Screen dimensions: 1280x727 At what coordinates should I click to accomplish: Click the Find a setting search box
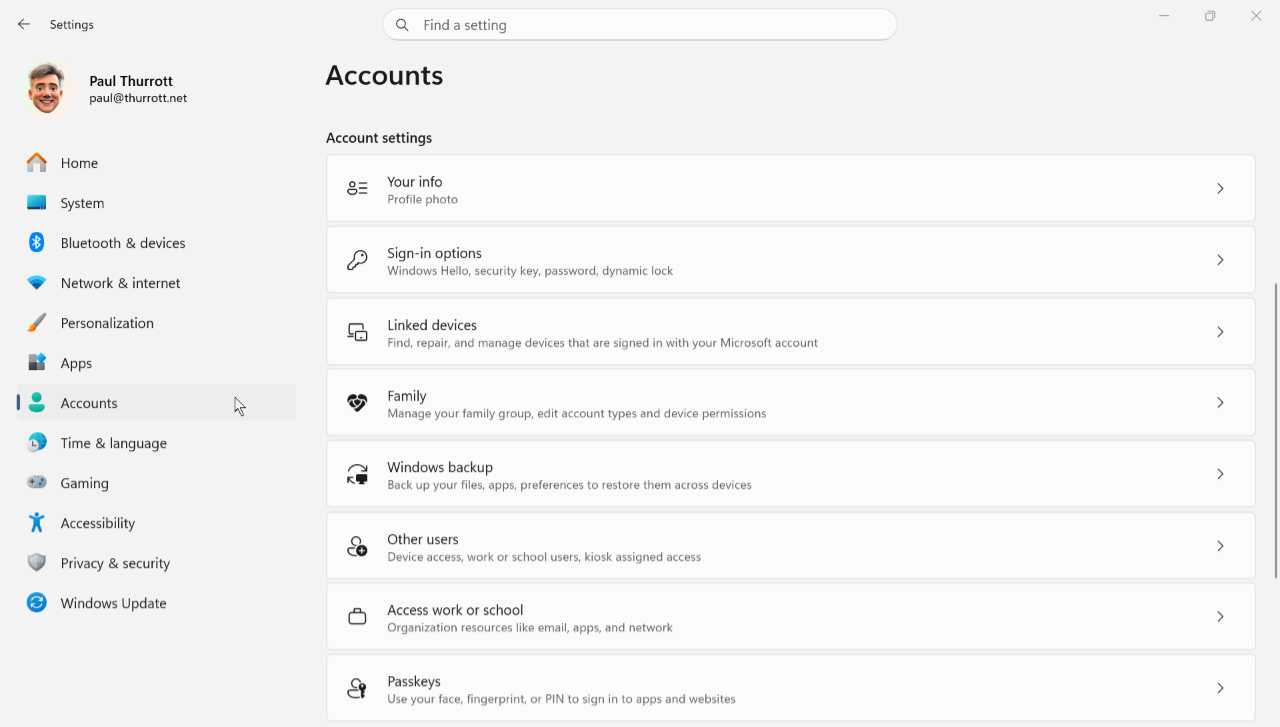[640, 25]
